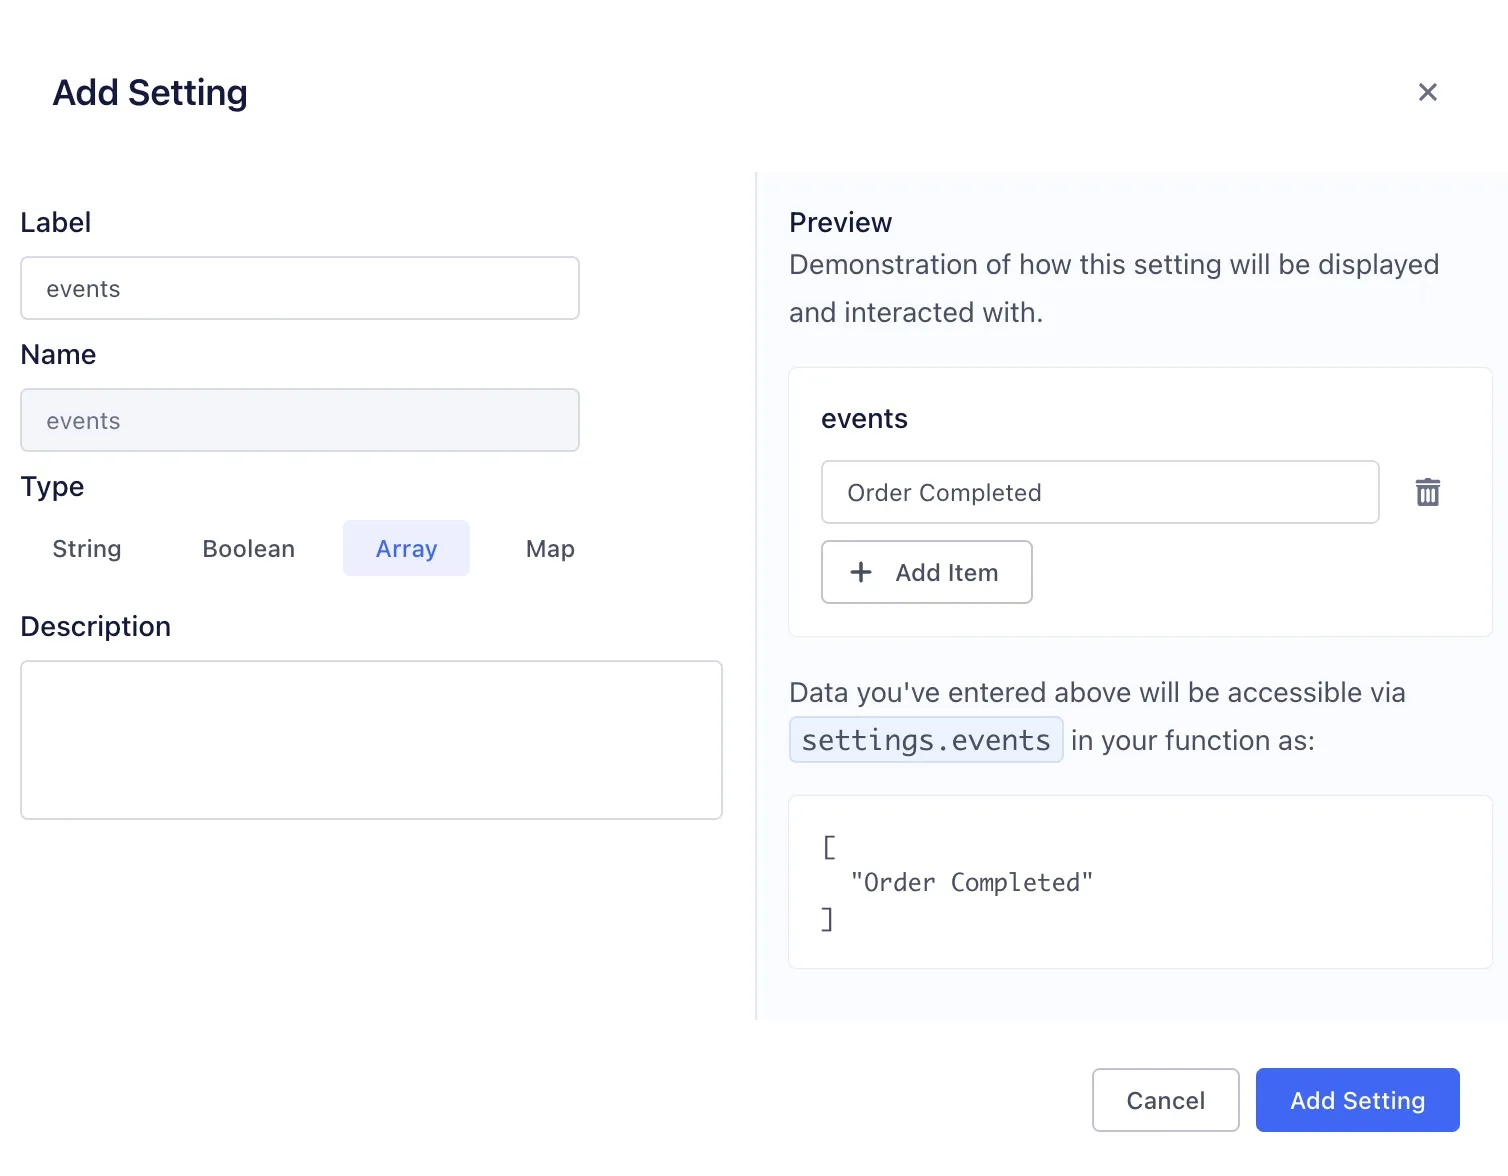This screenshot has width=1508, height=1176.
Task: Click the events label in preview
Action: coord(864,418)
